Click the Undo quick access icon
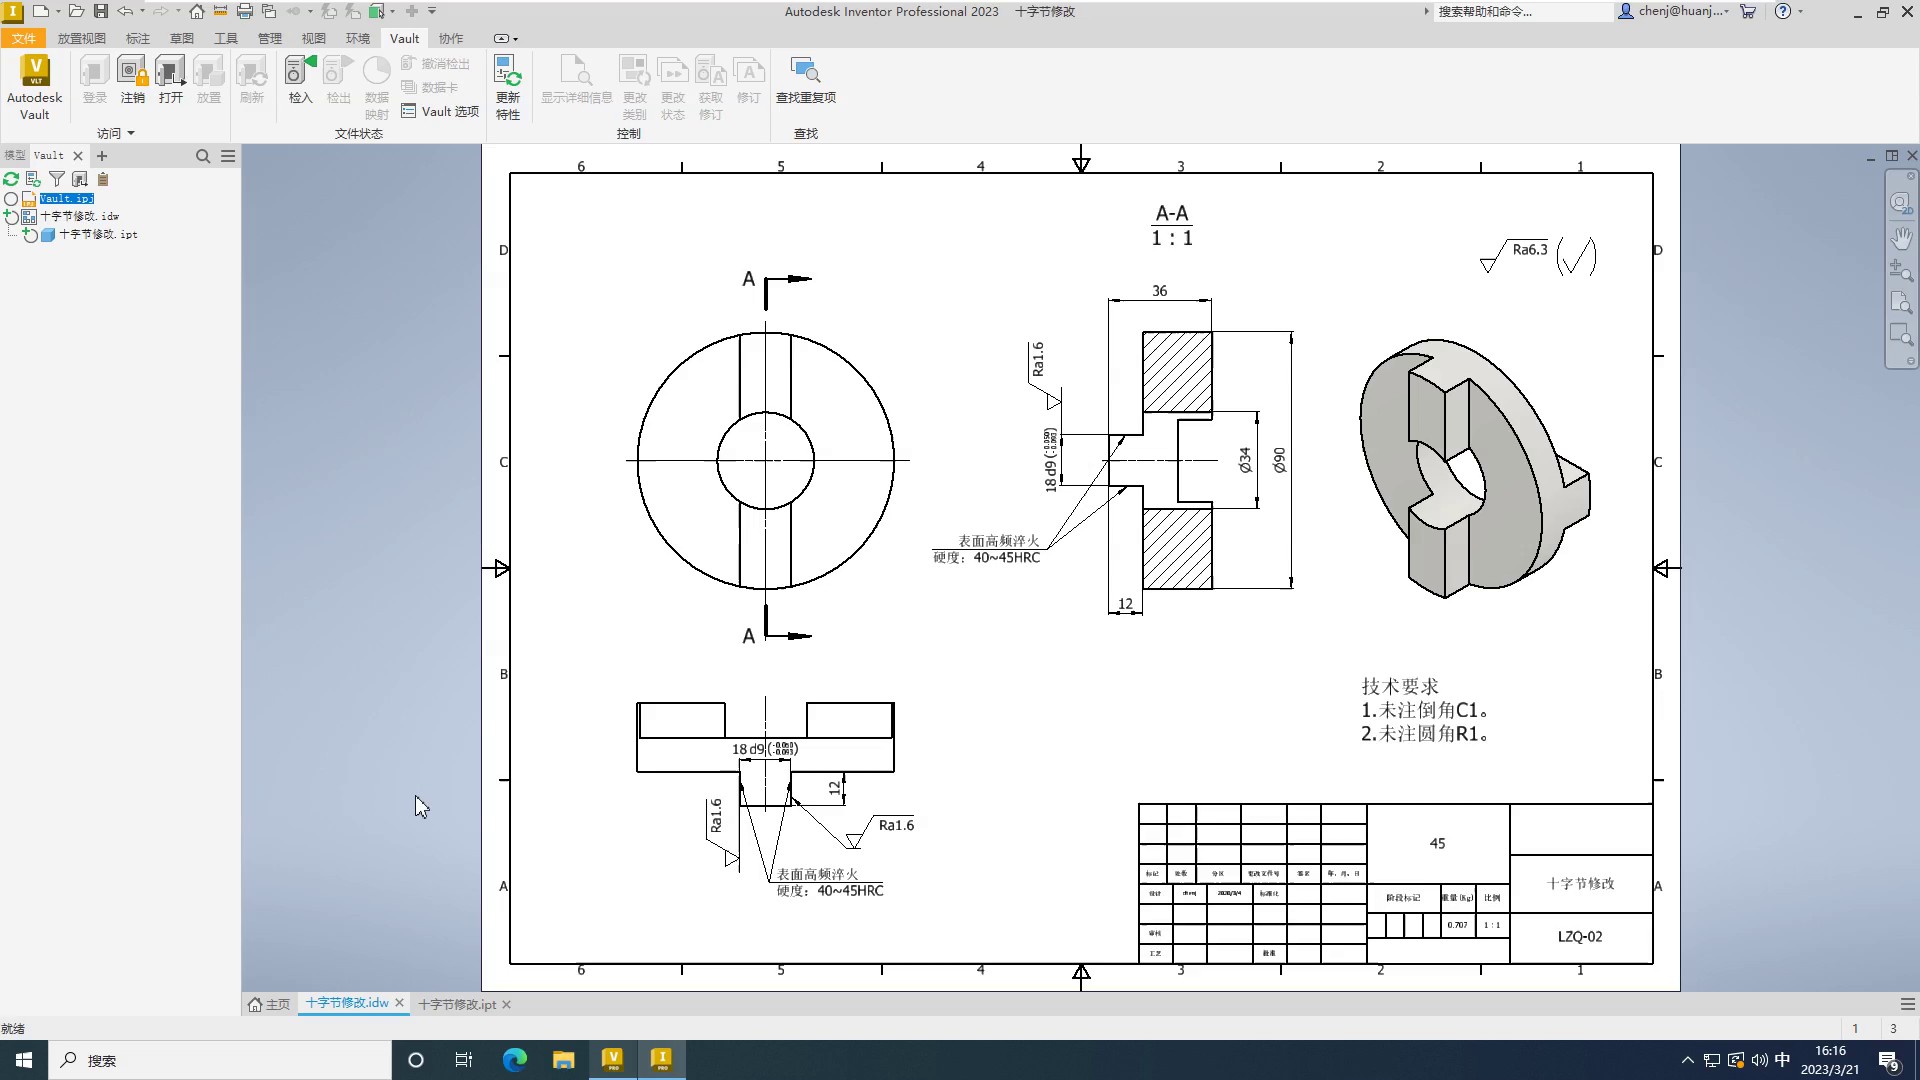Viewport: 1920px width, 1080px height. (x=125, y=11)
